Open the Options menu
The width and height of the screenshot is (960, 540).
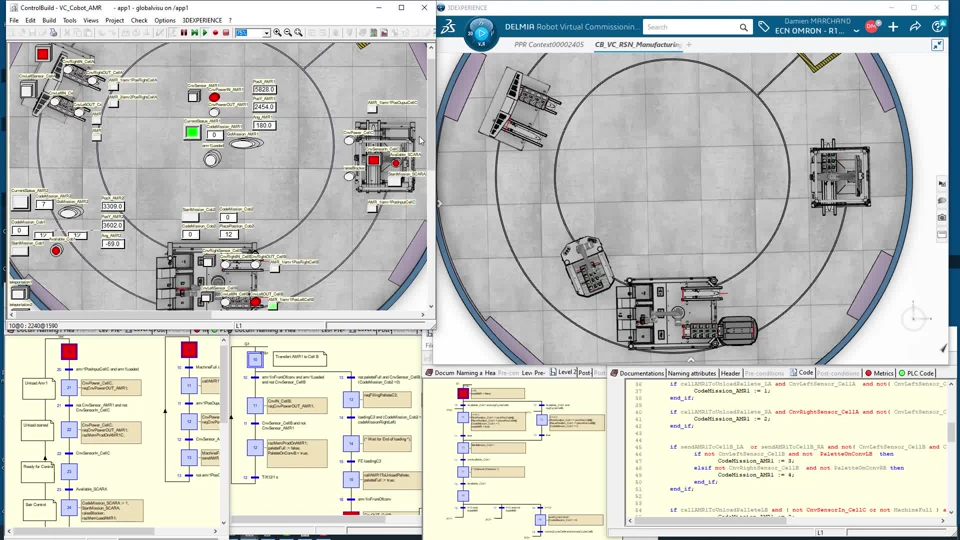165,20
